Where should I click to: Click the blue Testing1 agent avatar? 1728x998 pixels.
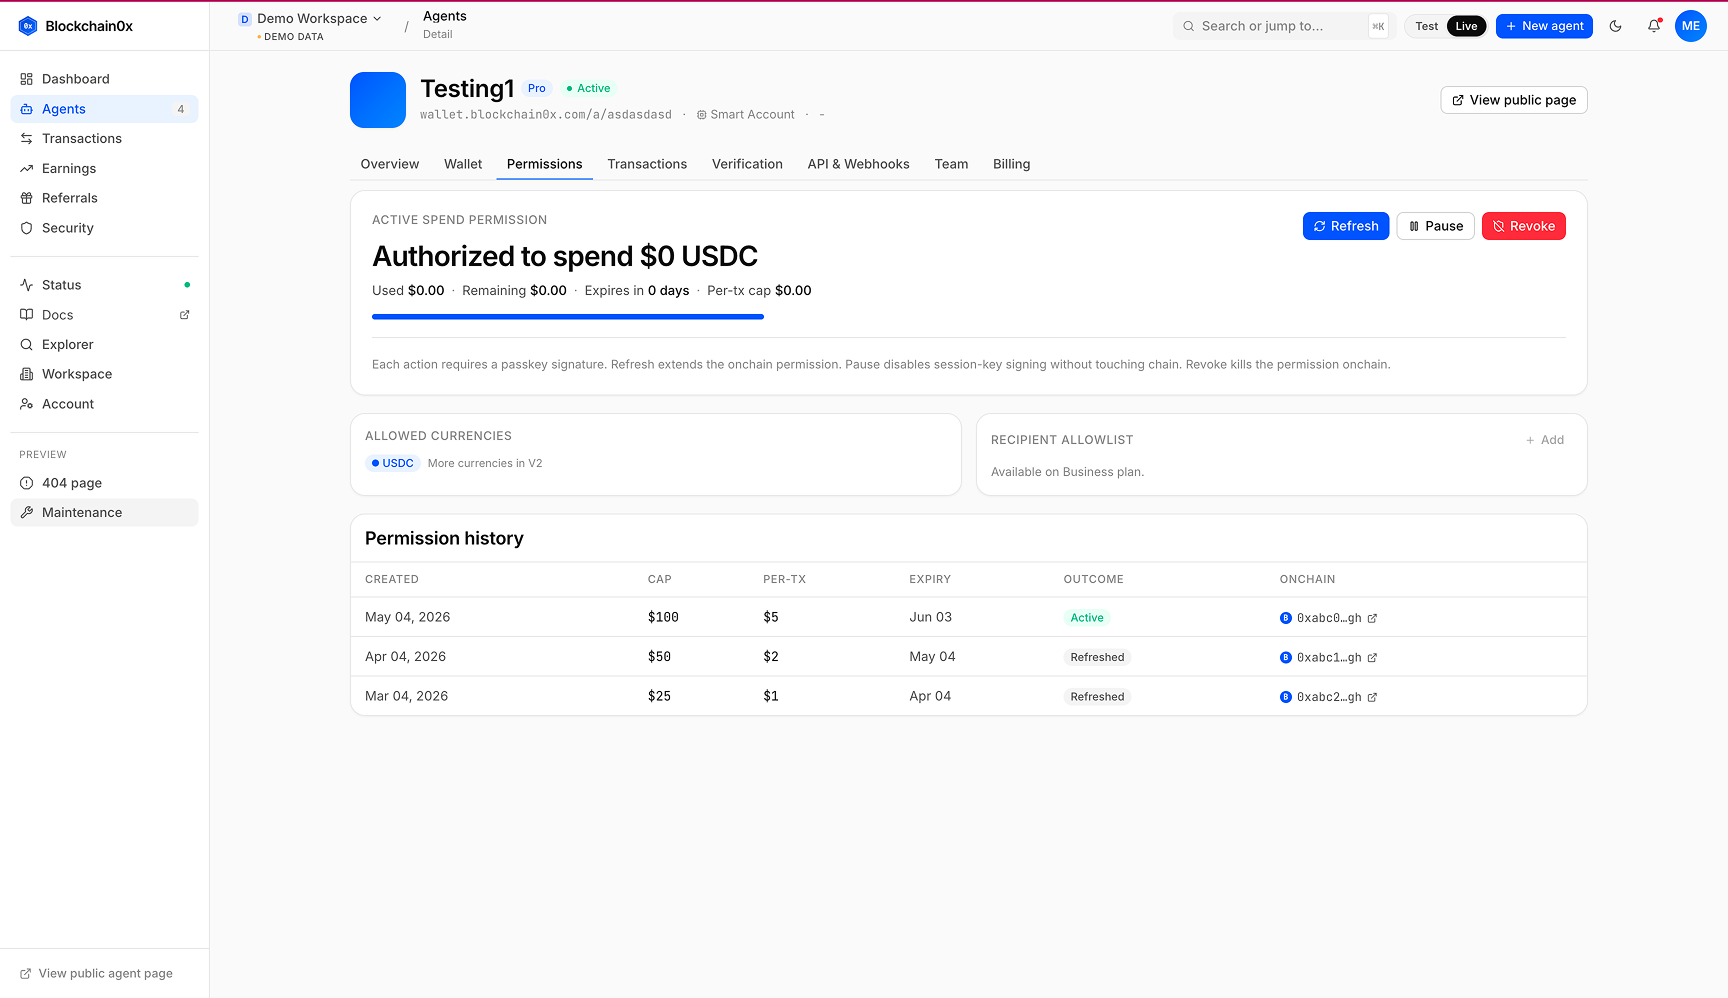click(378, 100)
